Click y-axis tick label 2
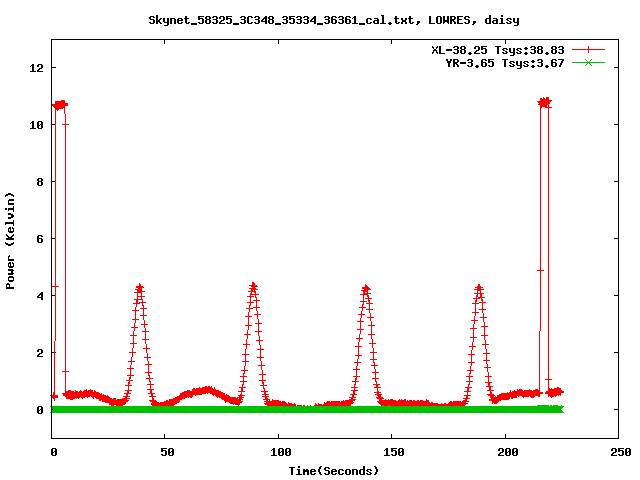 [x=40, y=353]
